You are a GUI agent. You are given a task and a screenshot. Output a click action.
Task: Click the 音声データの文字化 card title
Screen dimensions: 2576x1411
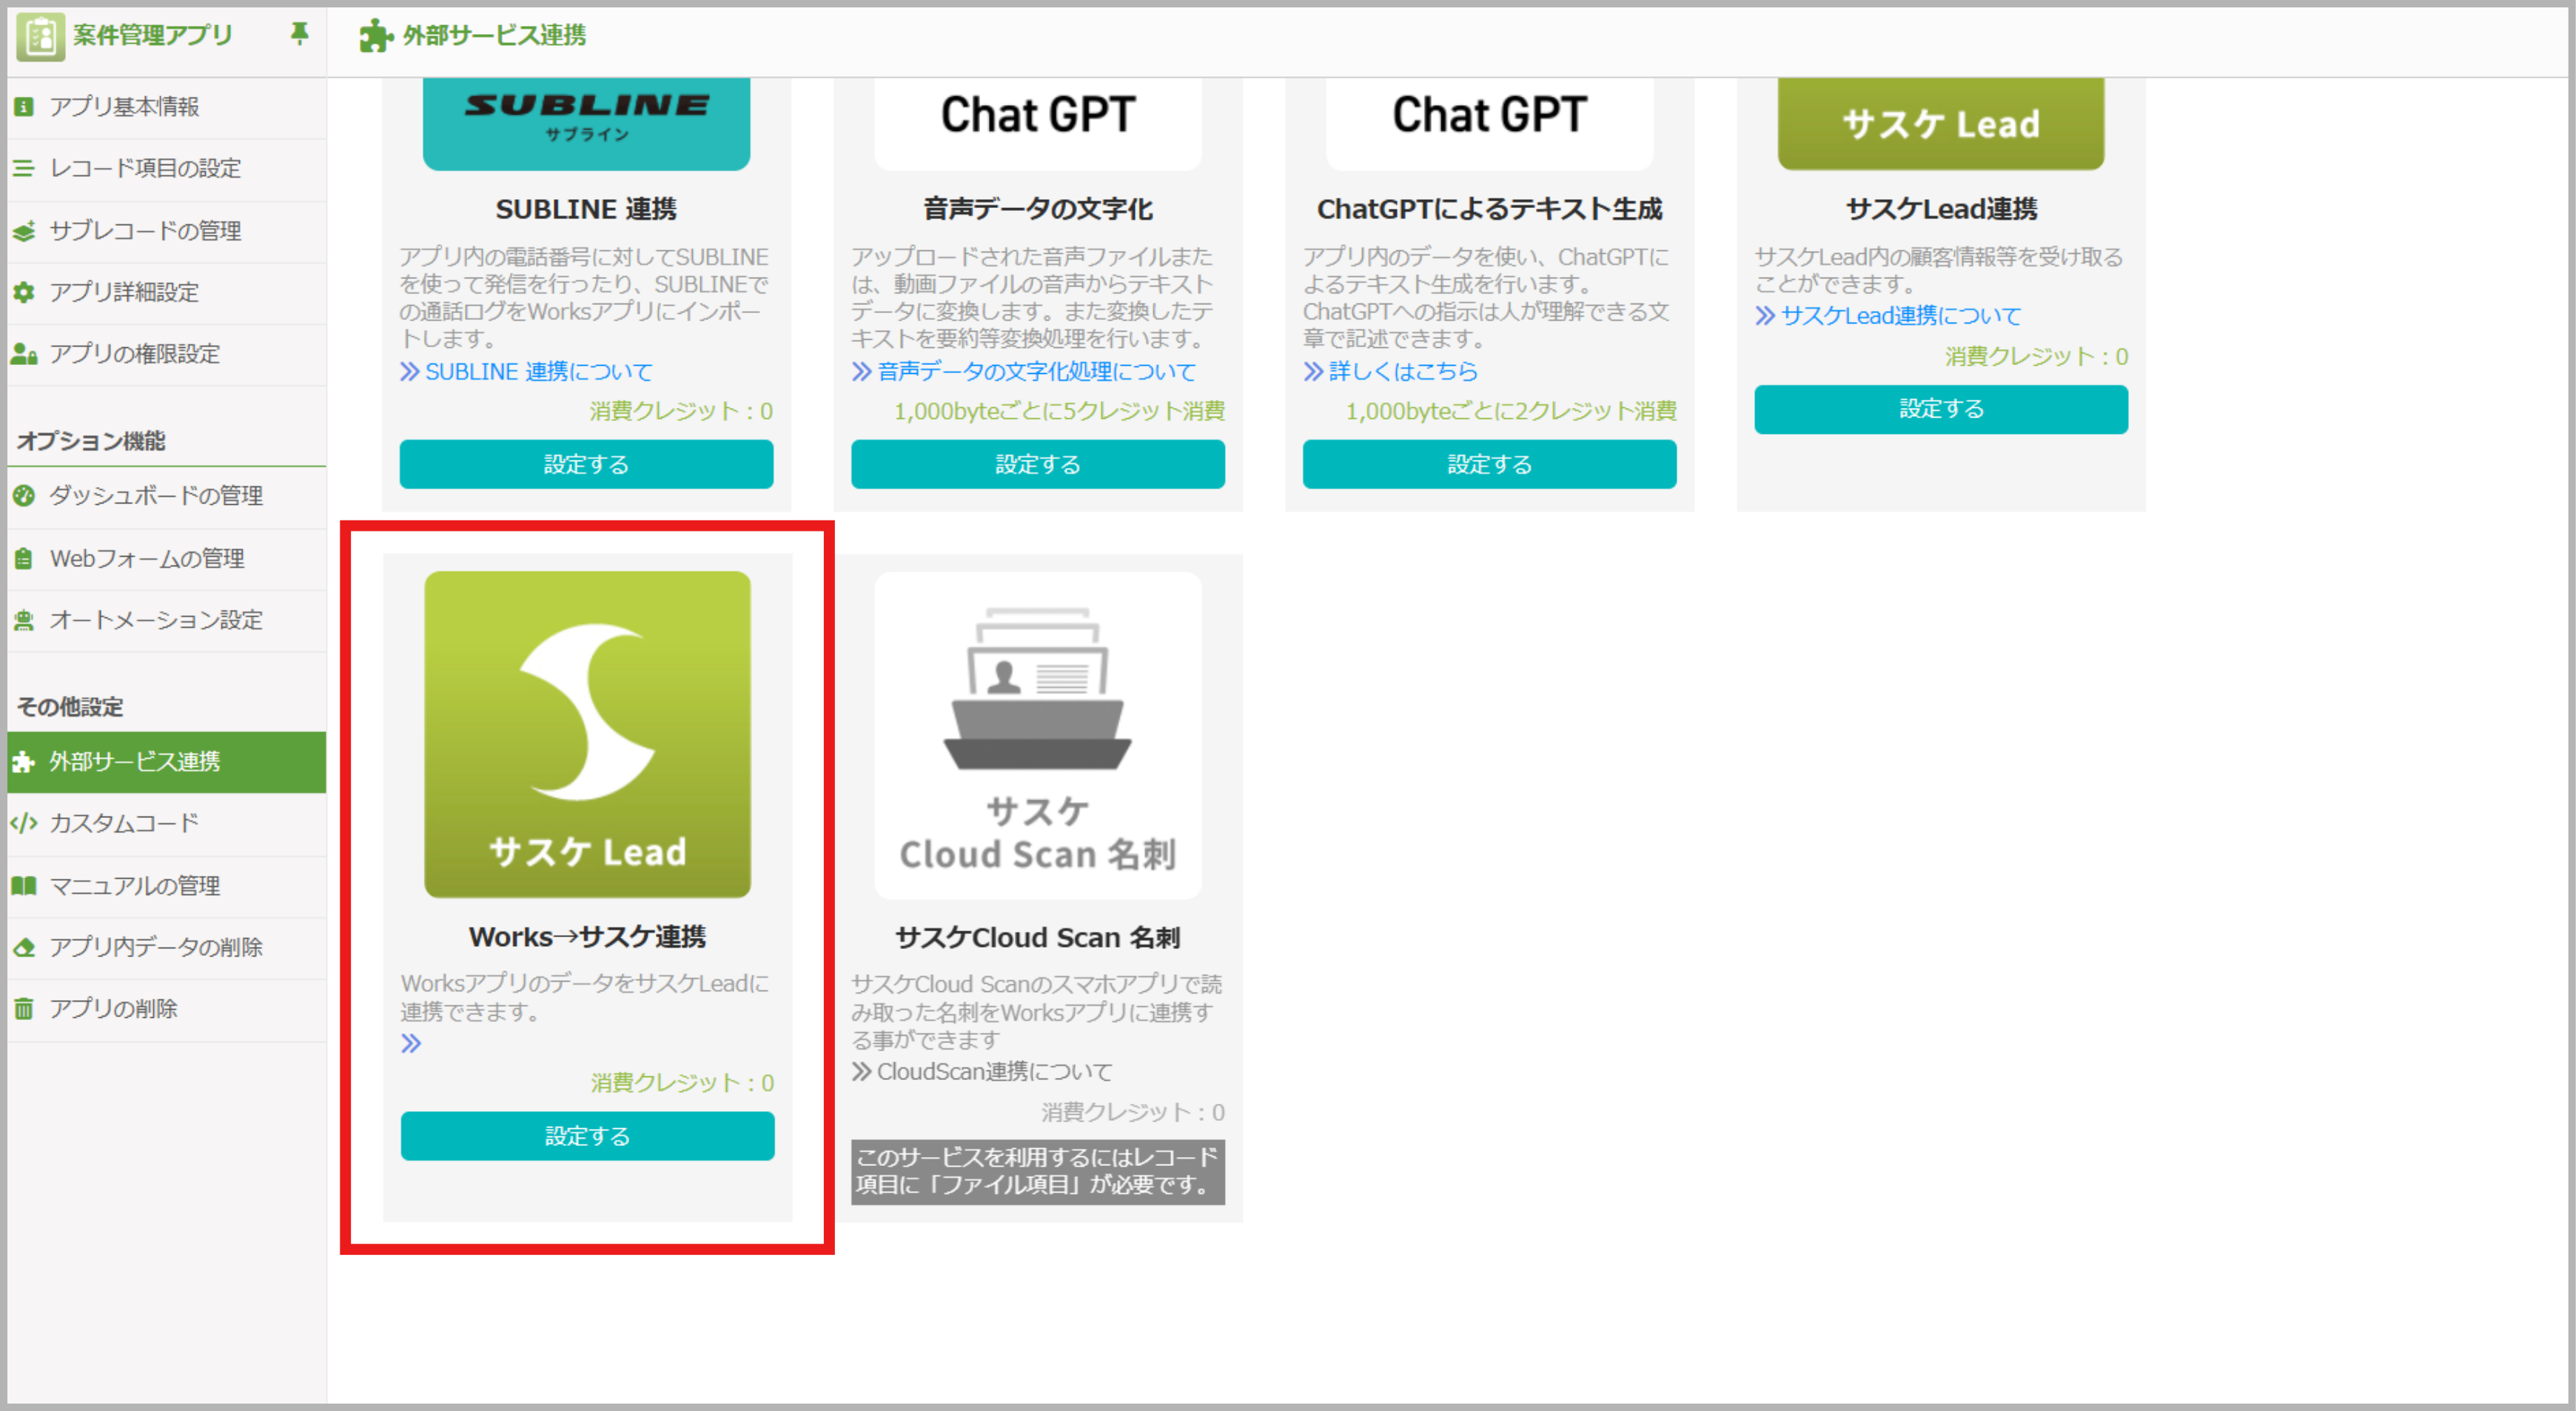pos(1038,209)
